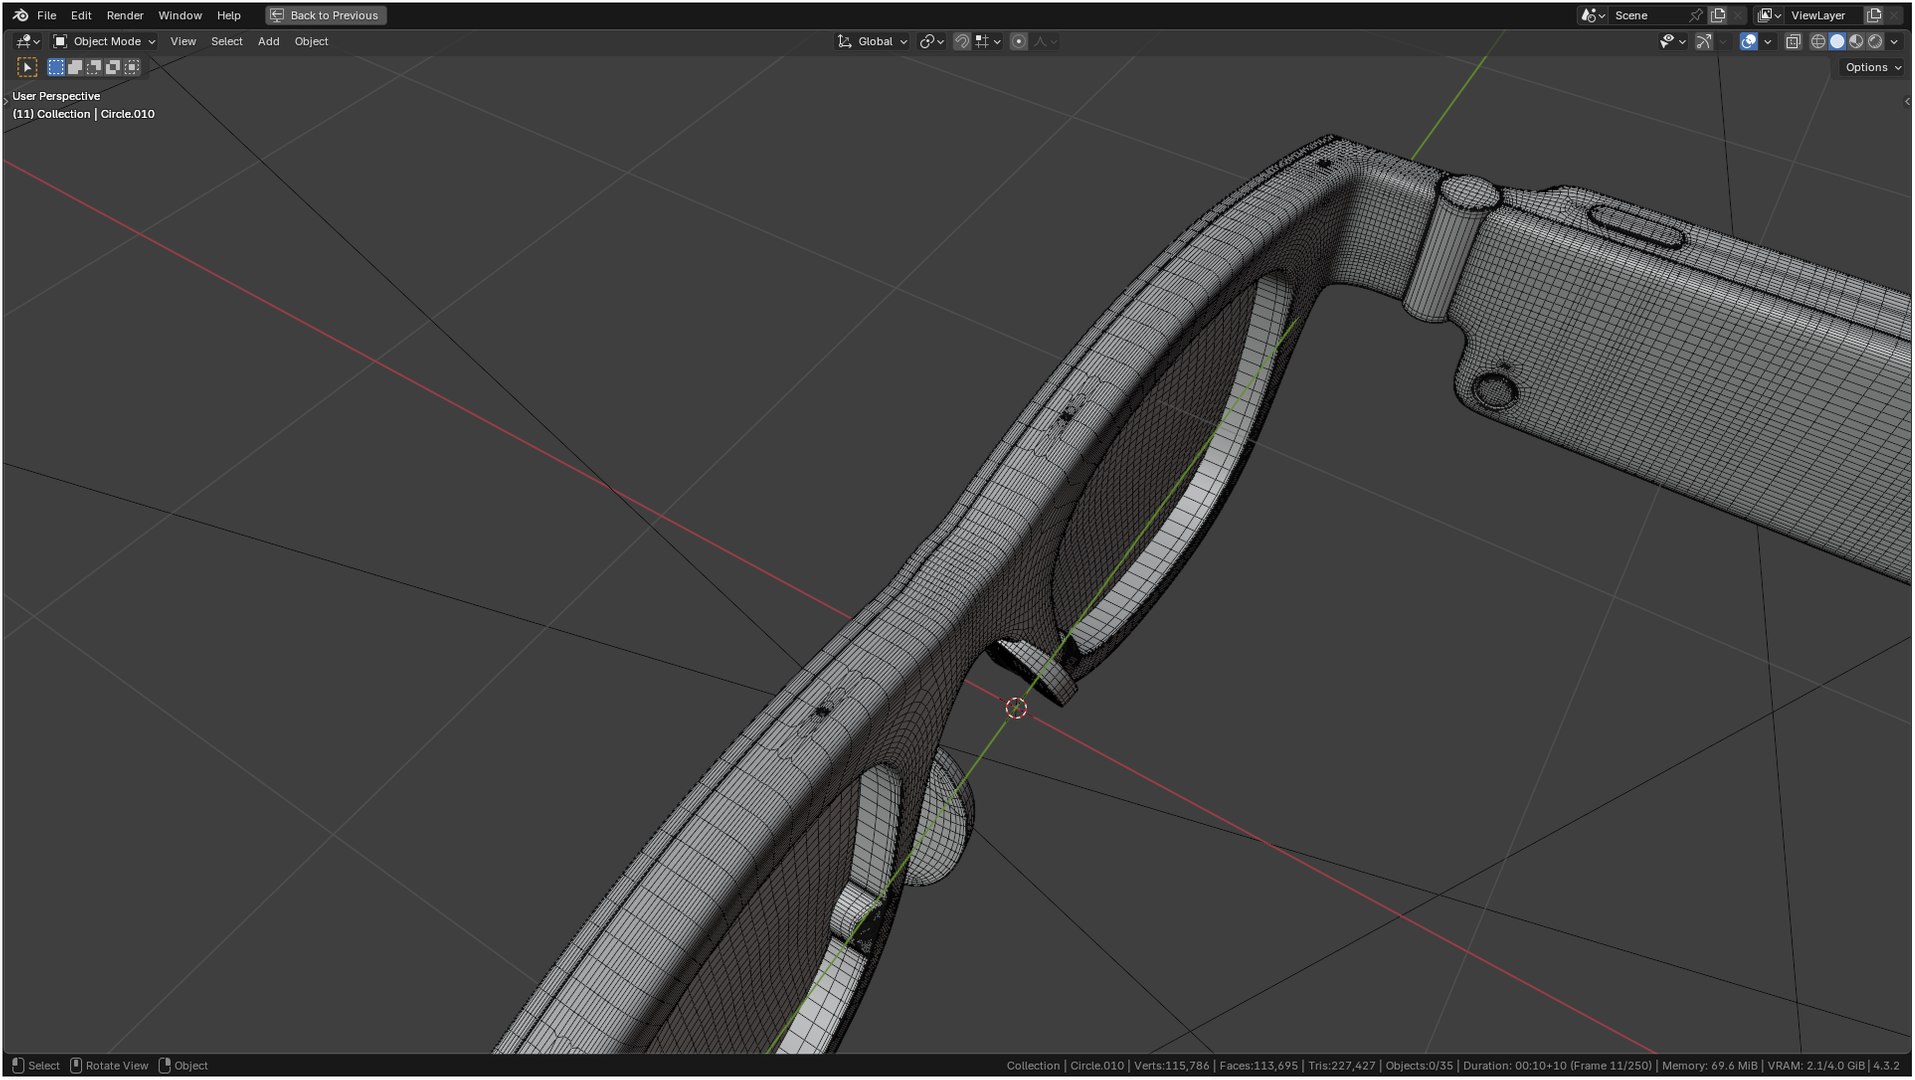Toggle viewport gizmos
Screen dimensions: 1915x1080
[x=1704, y=41]
